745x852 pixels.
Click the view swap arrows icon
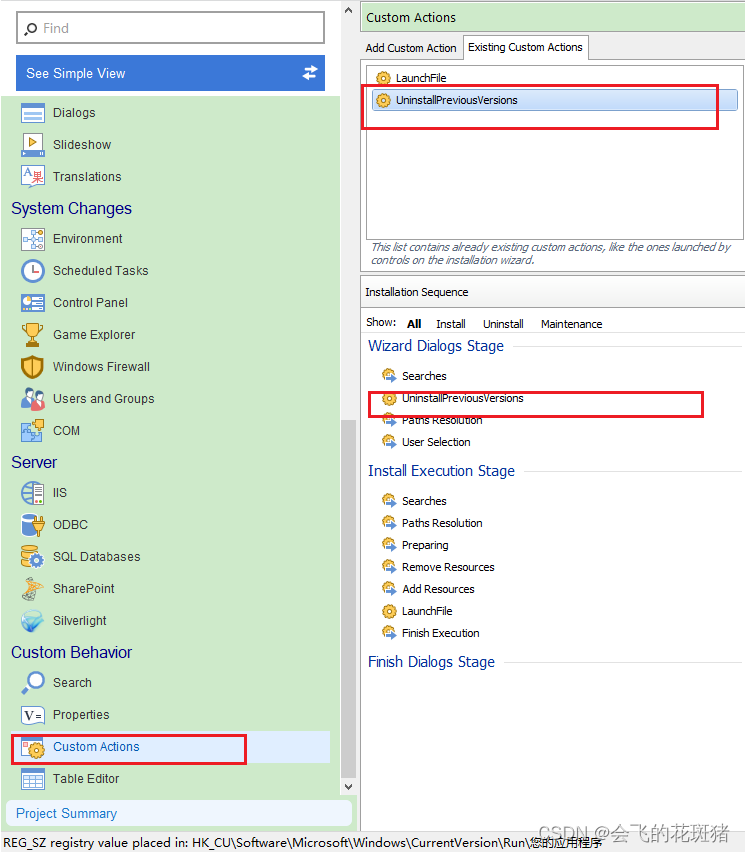(x=310, y=73)
